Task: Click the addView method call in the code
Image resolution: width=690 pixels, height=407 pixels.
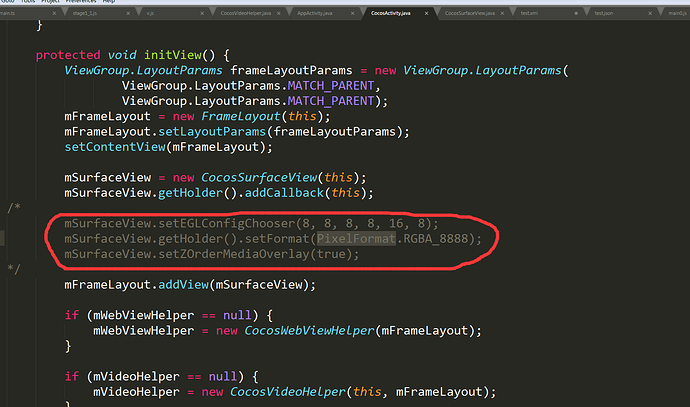Action: 183,285
